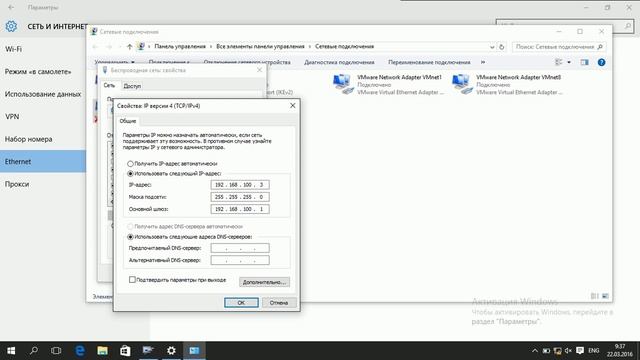Select the Сеть tab in wireless properties

tap(109, 85)
